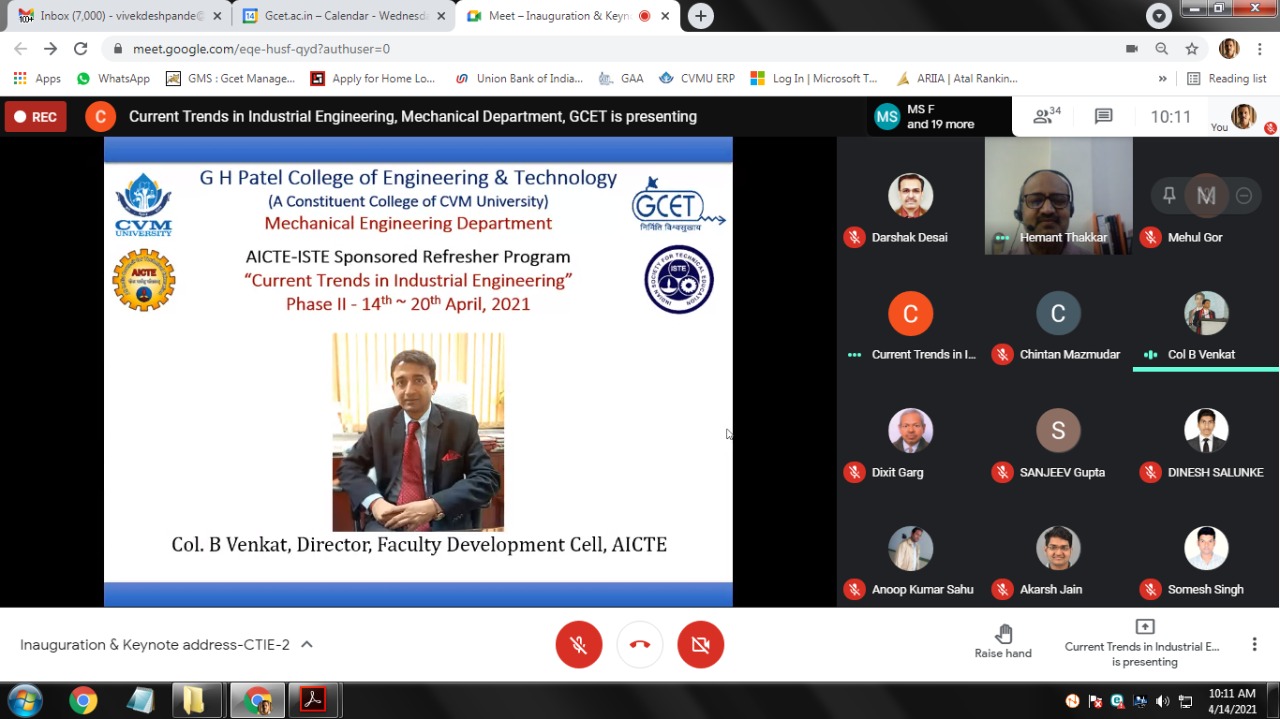Pin Mehul Gor's tile

(x=1168, y=196)
